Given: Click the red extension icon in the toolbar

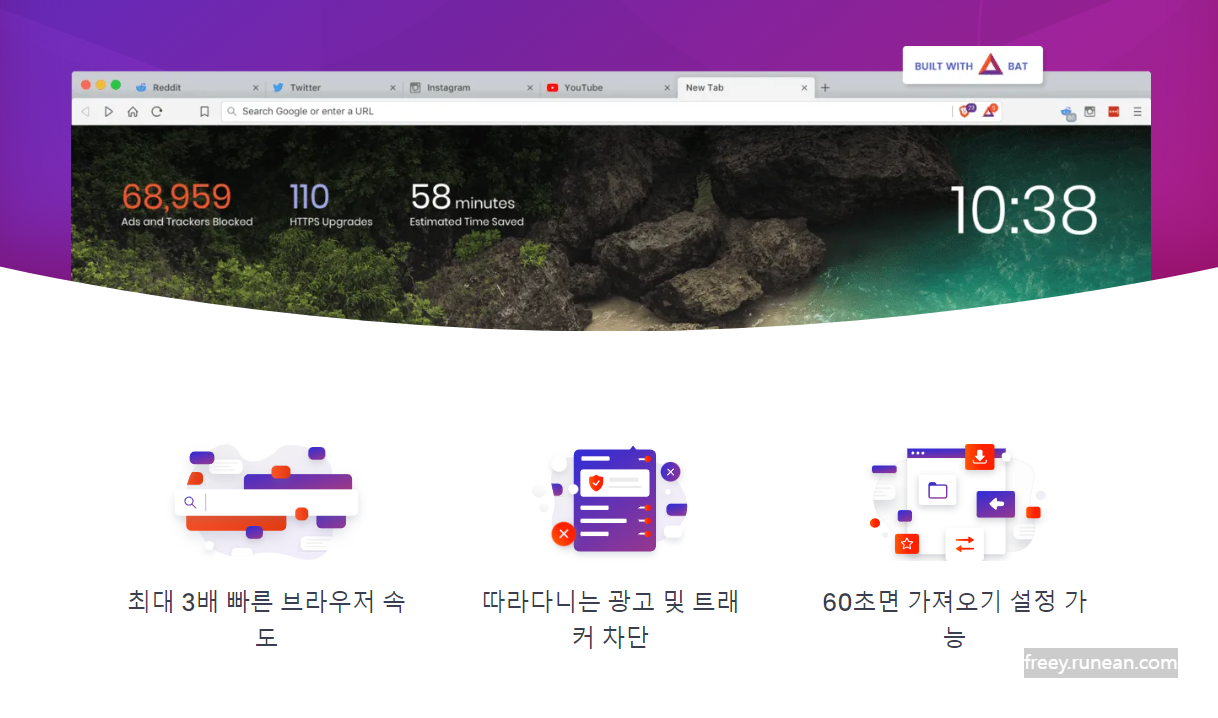Looking at the screenshot, I should [x=1113, y=111].
